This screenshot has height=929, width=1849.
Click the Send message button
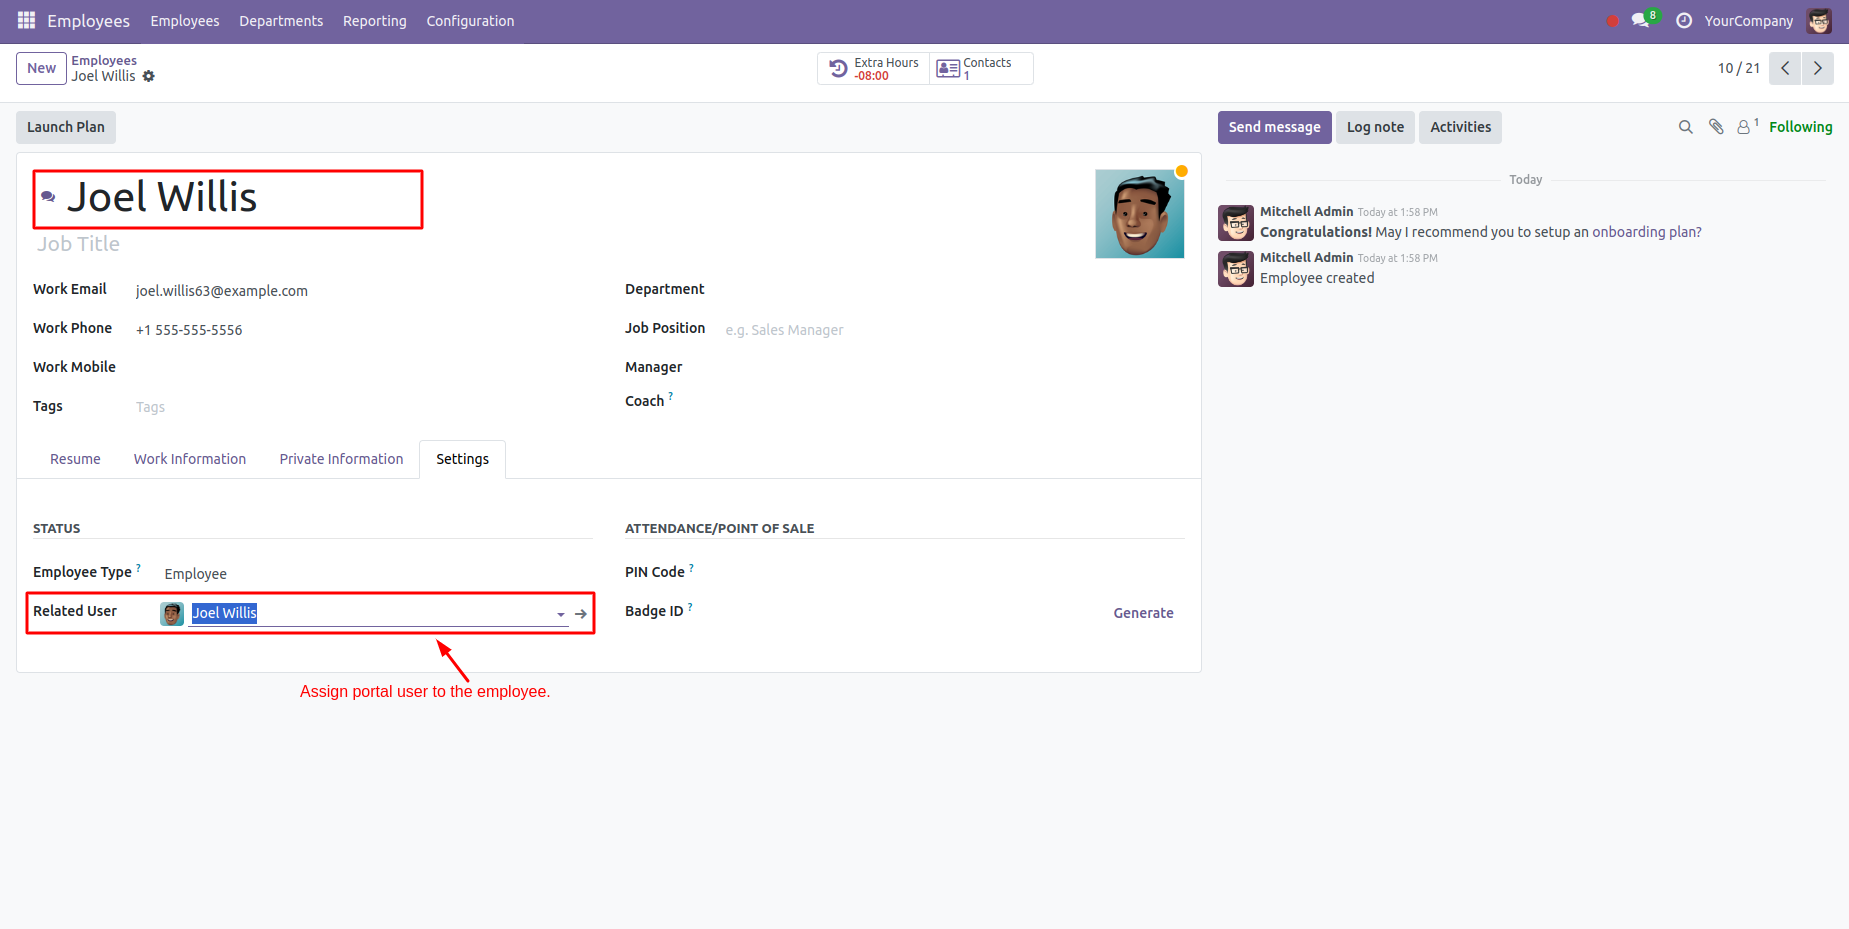tap(1274, 127)
